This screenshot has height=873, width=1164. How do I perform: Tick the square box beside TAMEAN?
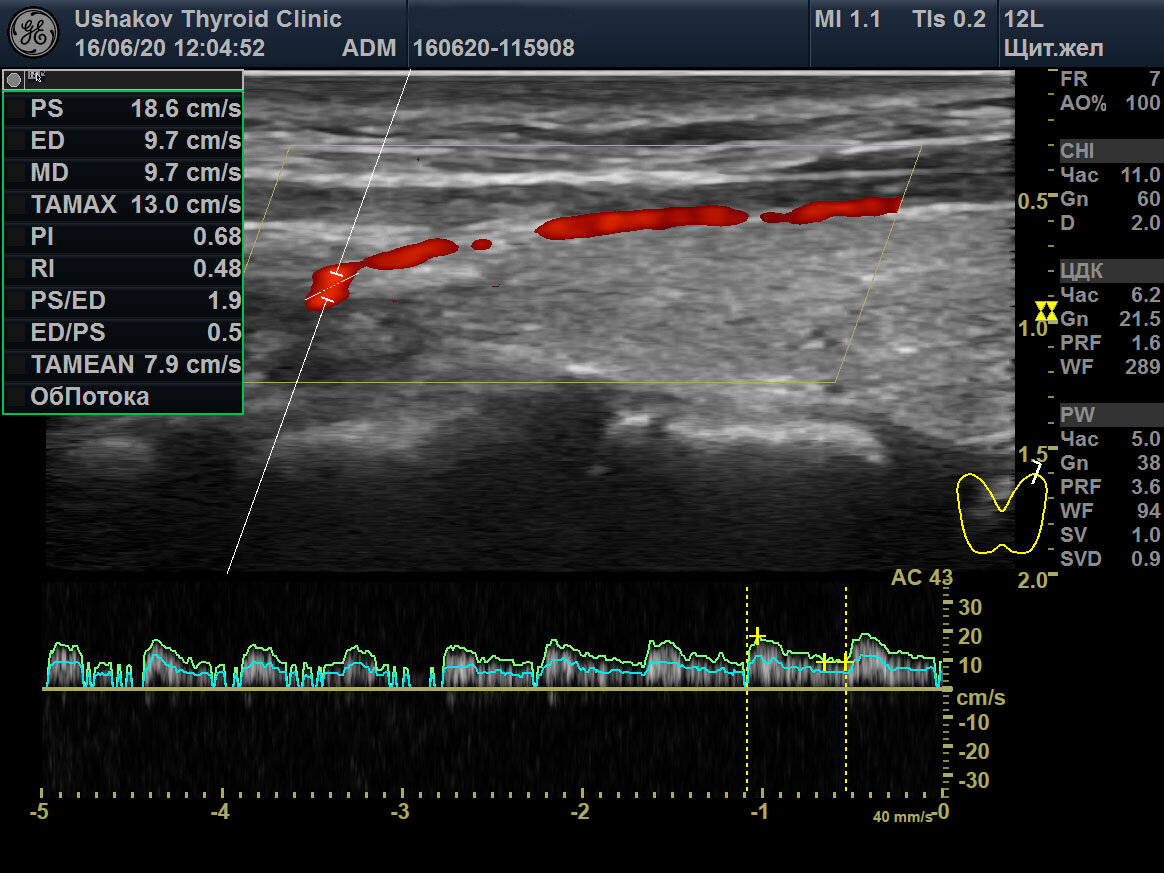[x=16, y=364]
